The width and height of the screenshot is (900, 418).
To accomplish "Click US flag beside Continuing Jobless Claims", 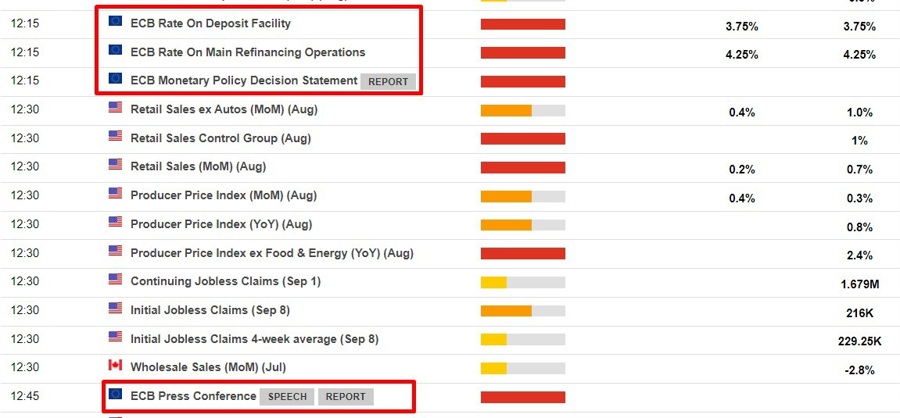I will (x=115, y=281).
